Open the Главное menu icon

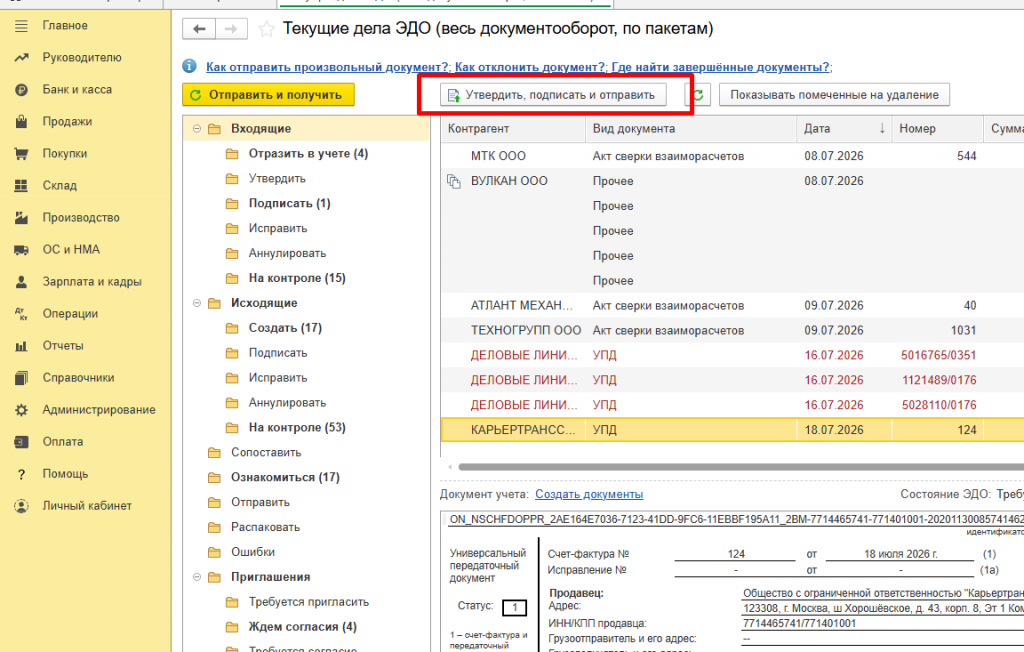coord(22,26)
